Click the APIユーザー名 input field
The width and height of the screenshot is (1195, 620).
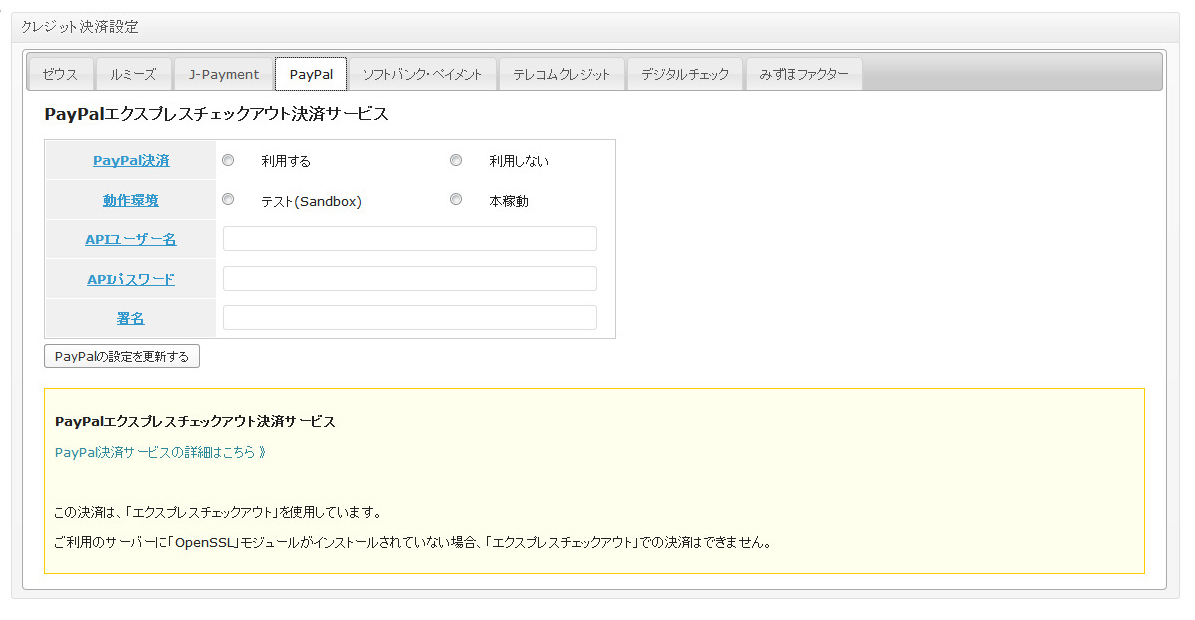(x=409, y=239)
